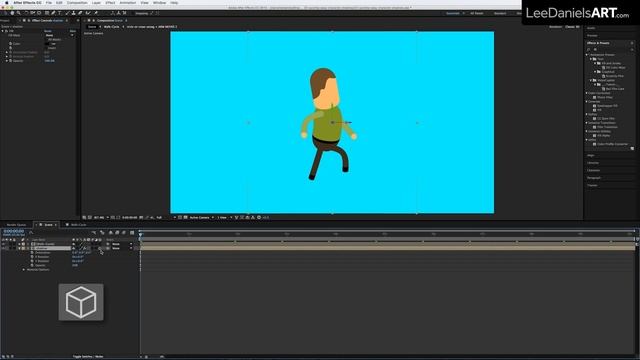
Task: Open the Fill Mask dropdown
Action: pyautogui.click(x=60, y=35)
